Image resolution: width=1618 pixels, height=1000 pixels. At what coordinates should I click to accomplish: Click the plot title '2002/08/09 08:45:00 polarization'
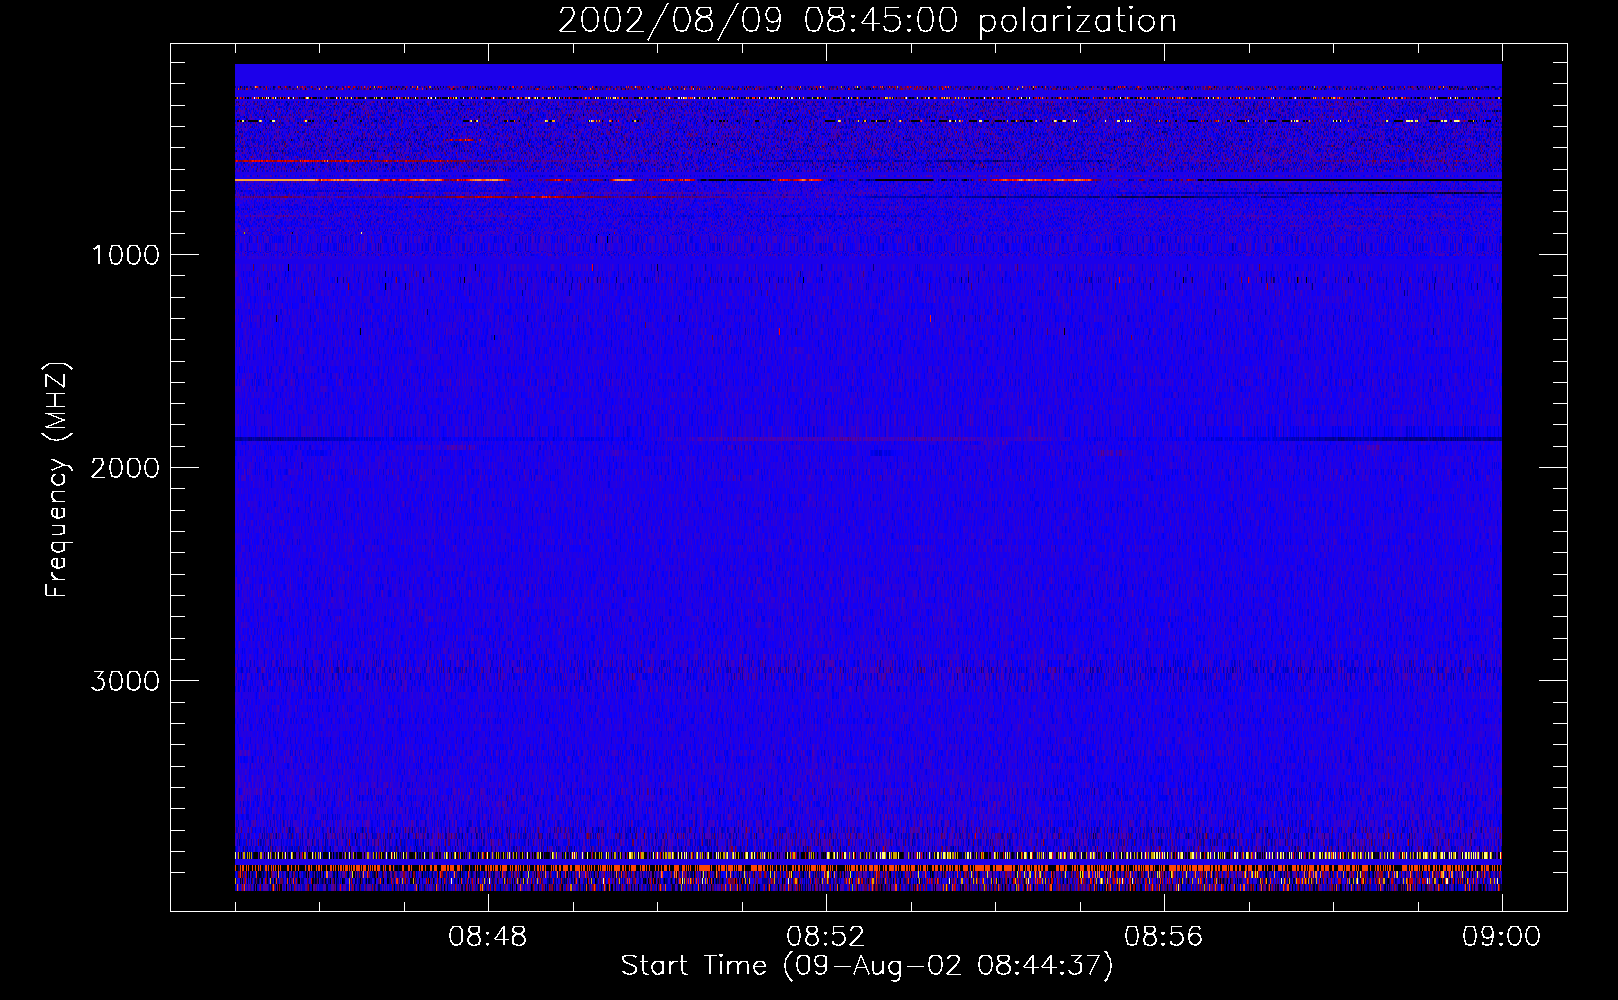[x=867, y=21]
